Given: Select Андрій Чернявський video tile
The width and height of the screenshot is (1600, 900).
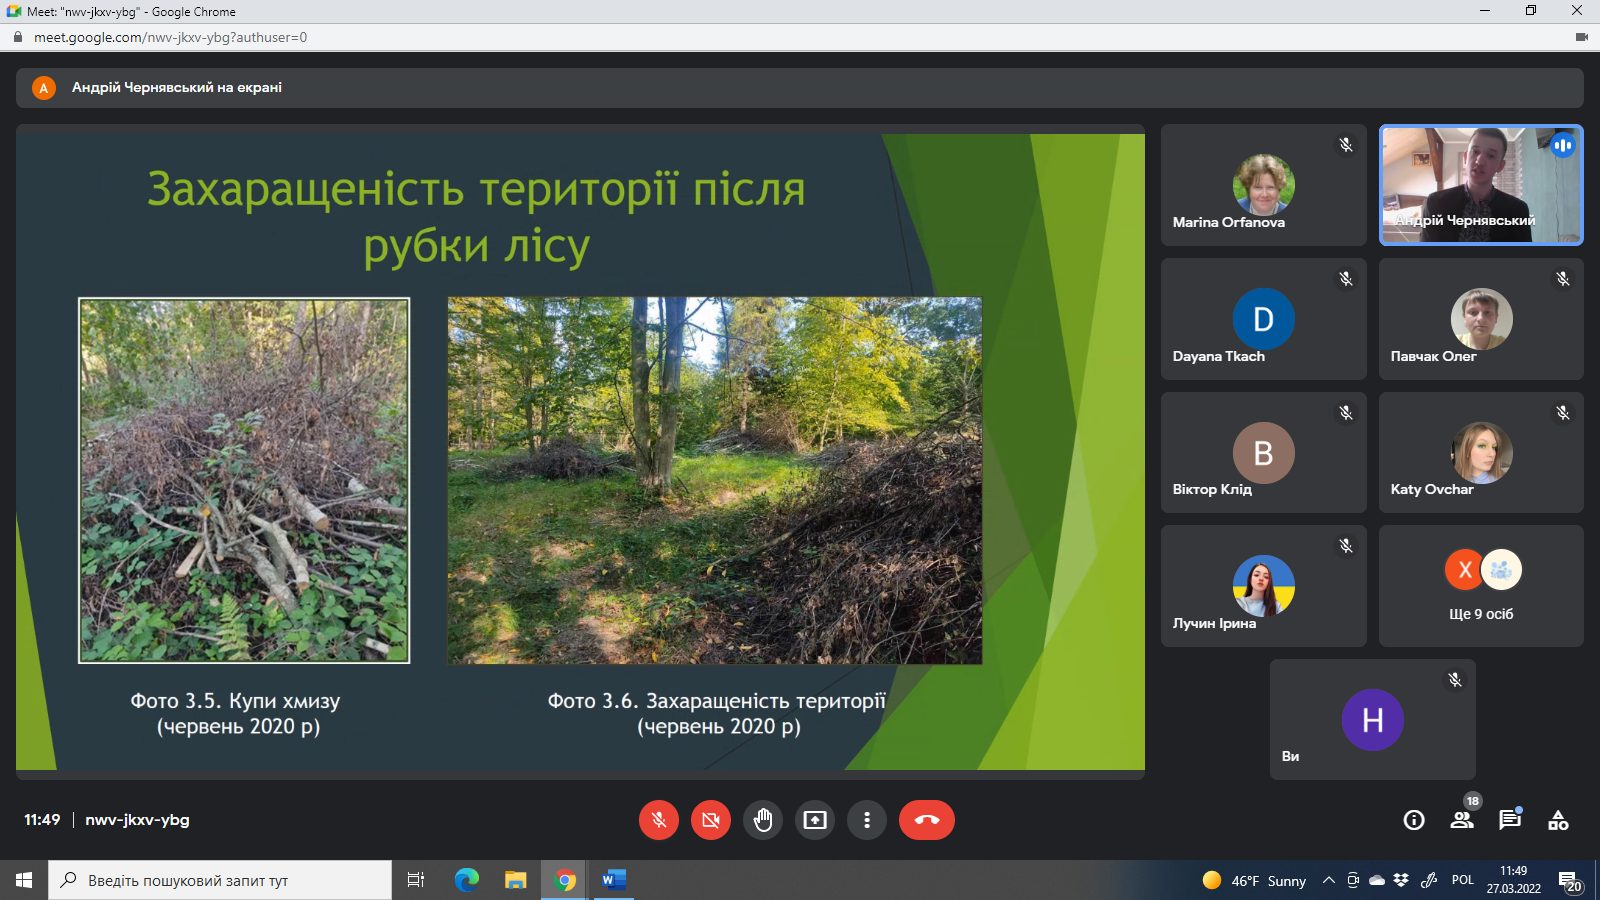Looking at the screenshot, I should [1481, 185].
